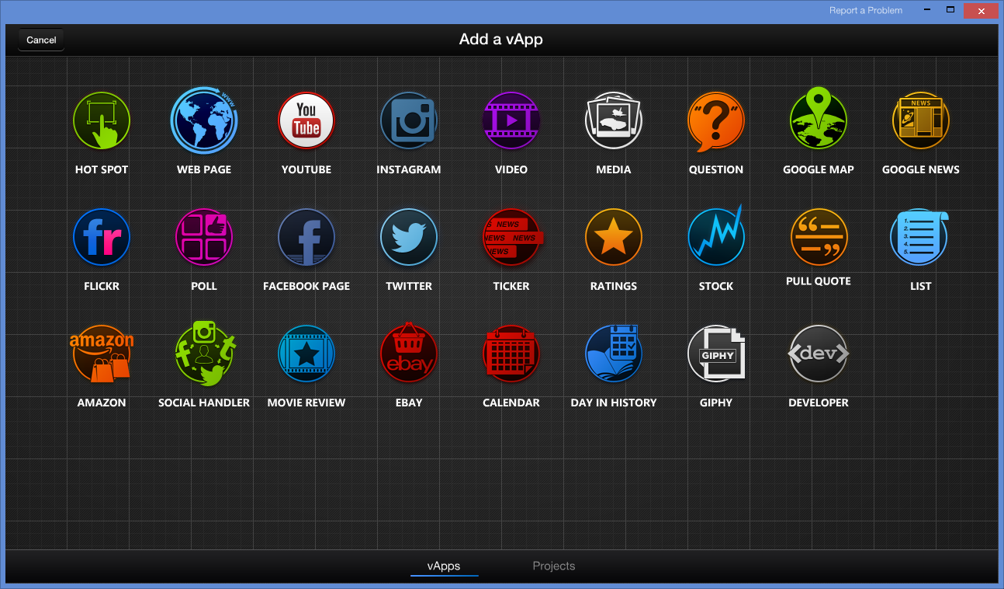The image size is (1004, 589).
Task: Open the Developer vApp
Action: 818,354
